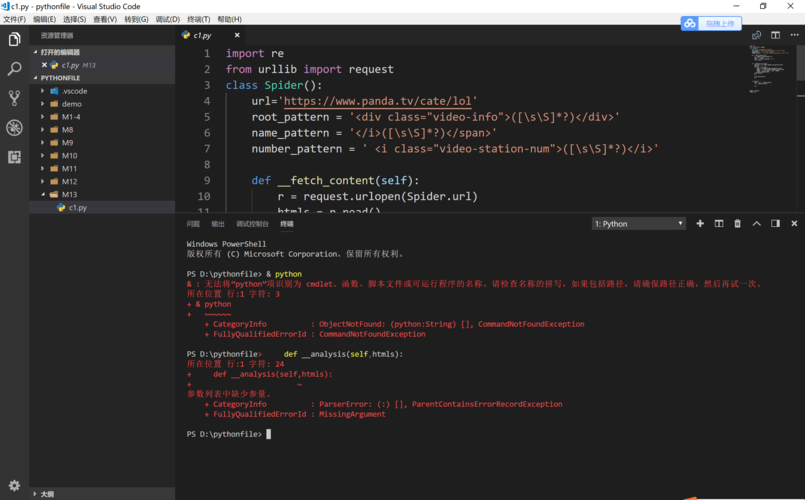Click the 'root_pattern' variable in code
Image resolution: width=805 pixels, height=500 pixels.
pos(290,117)
